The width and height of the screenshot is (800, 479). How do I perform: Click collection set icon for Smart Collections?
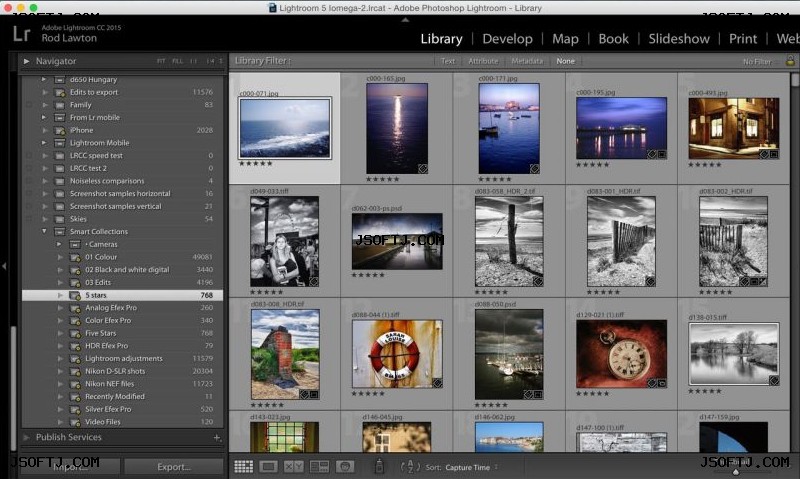click(x=60, y=232)
